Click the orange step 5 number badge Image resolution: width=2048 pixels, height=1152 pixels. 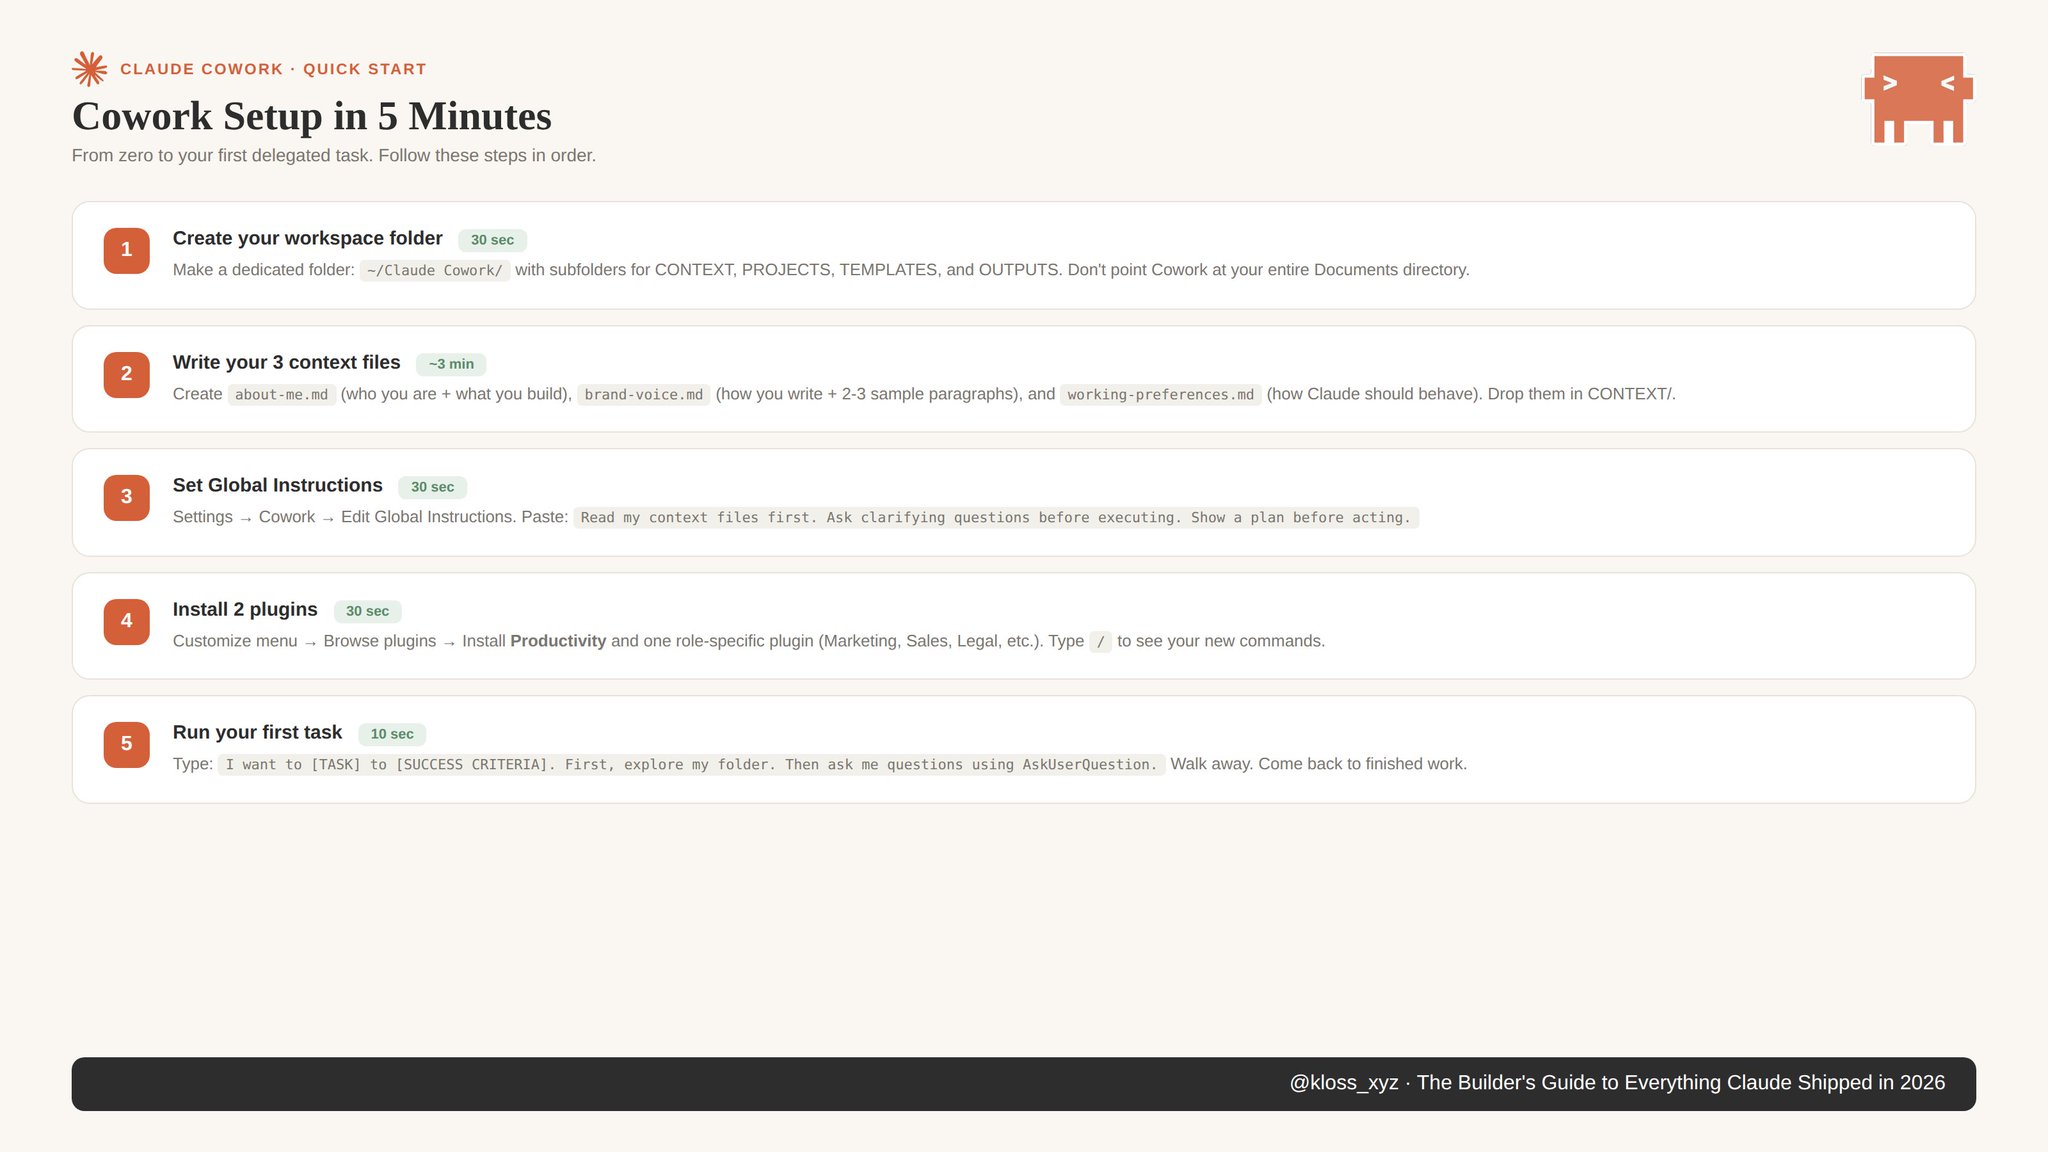[x=127, y=744]
